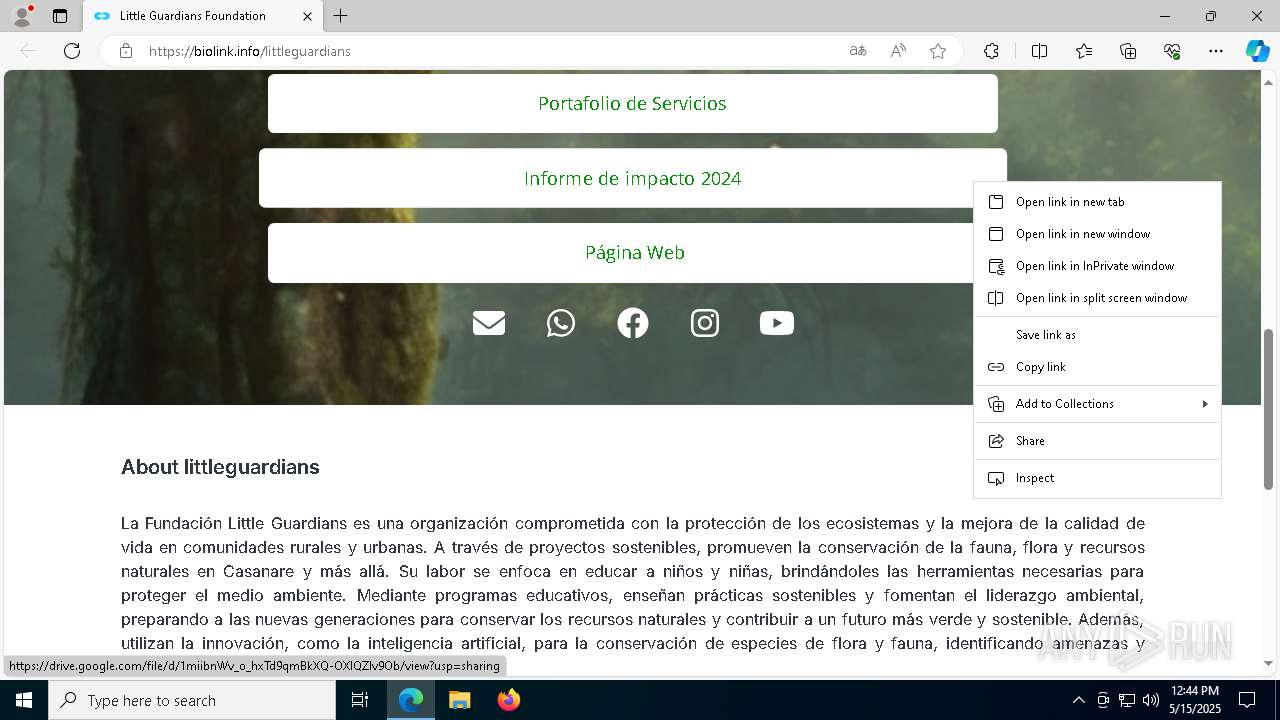Open the Extensions puzzle icon
1280x720 pixels.
[x=991, y=51]
